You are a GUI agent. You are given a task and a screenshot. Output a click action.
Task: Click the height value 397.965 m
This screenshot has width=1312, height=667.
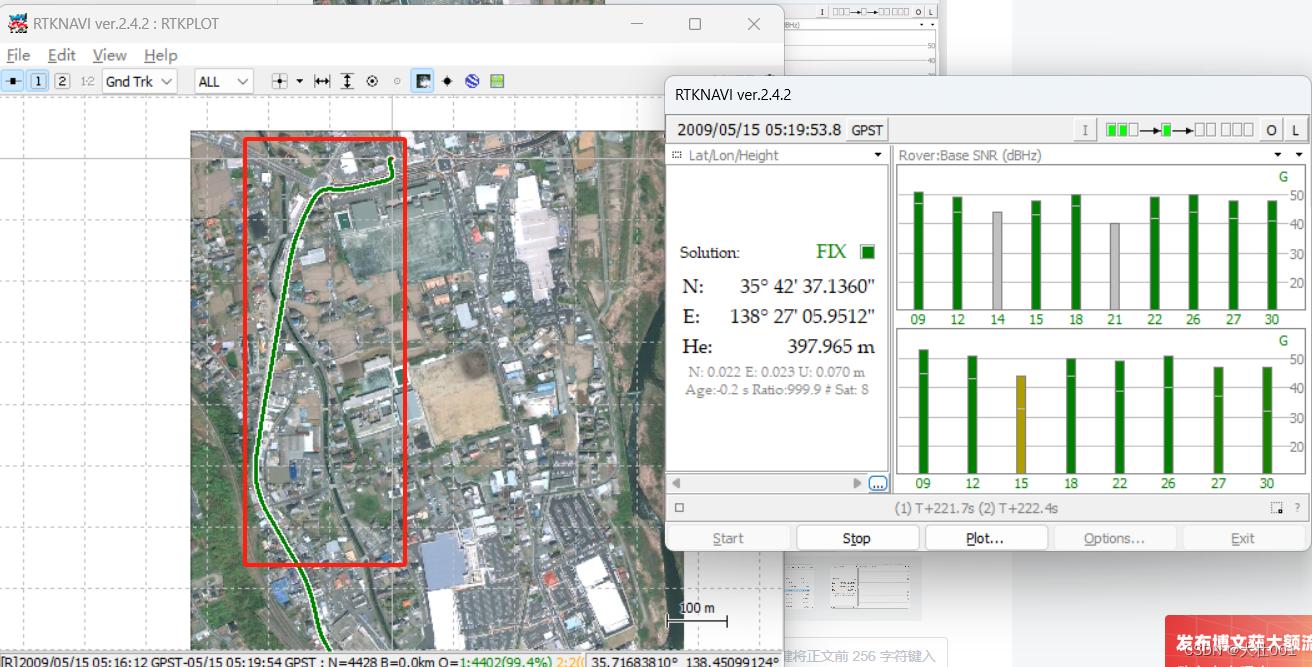click(x=831, y=347)
